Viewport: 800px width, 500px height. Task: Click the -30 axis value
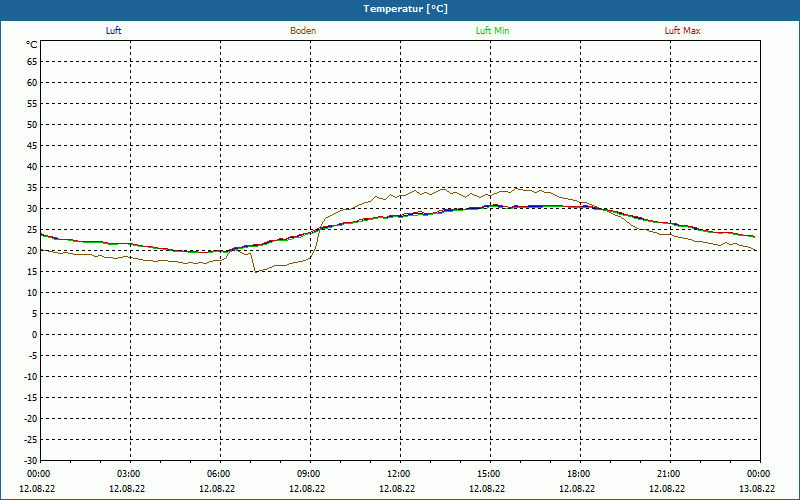point(31,460)
